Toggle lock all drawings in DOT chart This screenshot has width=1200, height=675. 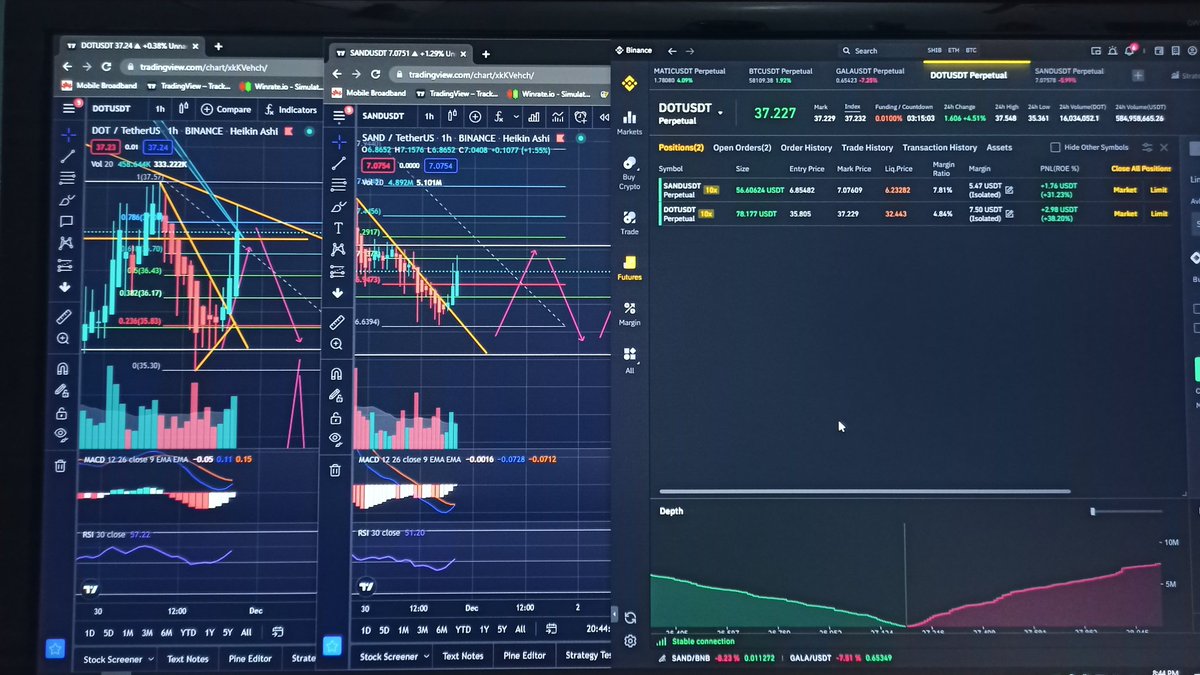point(62,413)
